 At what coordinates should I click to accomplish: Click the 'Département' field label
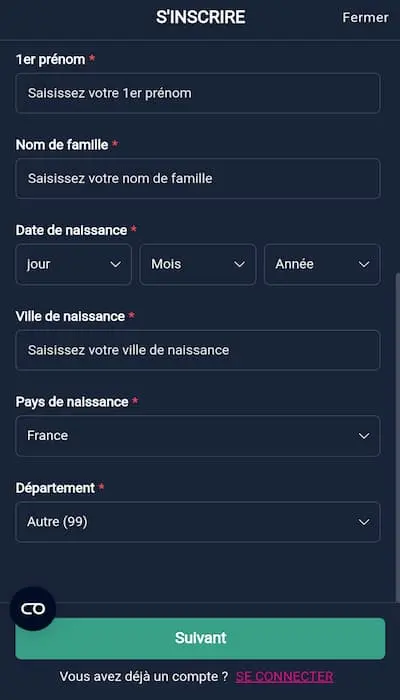pos(55,488)
